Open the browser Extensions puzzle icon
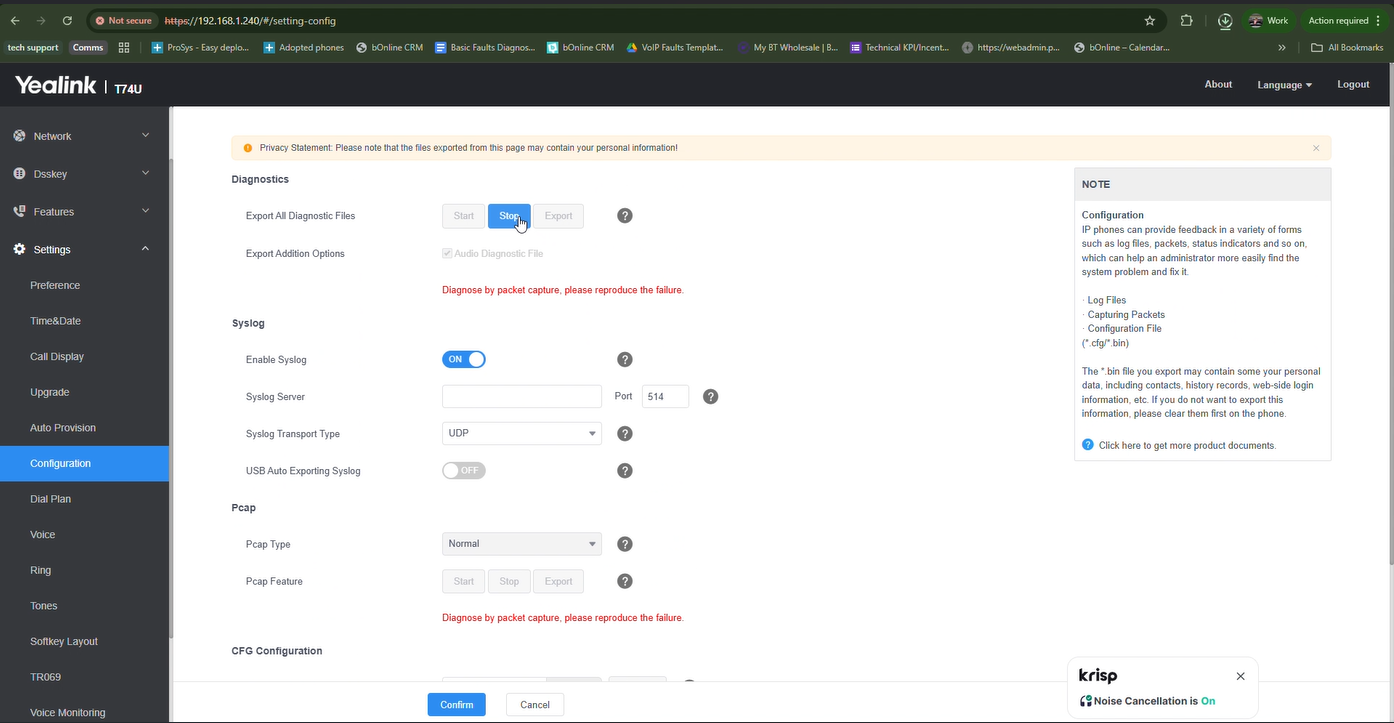This screenshot has width=1394, height=723. point(1187,20)
